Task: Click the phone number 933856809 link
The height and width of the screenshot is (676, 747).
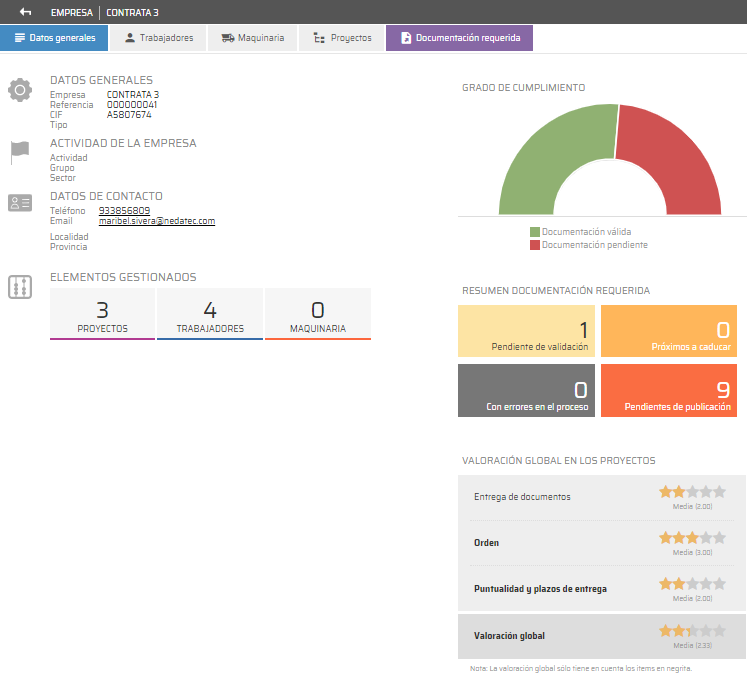Action: (x=124, y=211)
